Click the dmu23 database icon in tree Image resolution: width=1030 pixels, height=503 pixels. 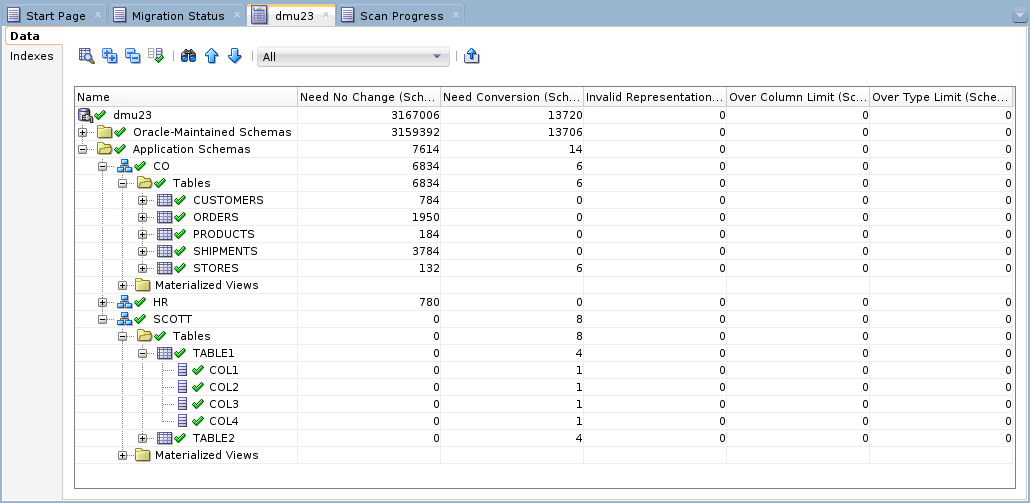[x=85, y=115]
